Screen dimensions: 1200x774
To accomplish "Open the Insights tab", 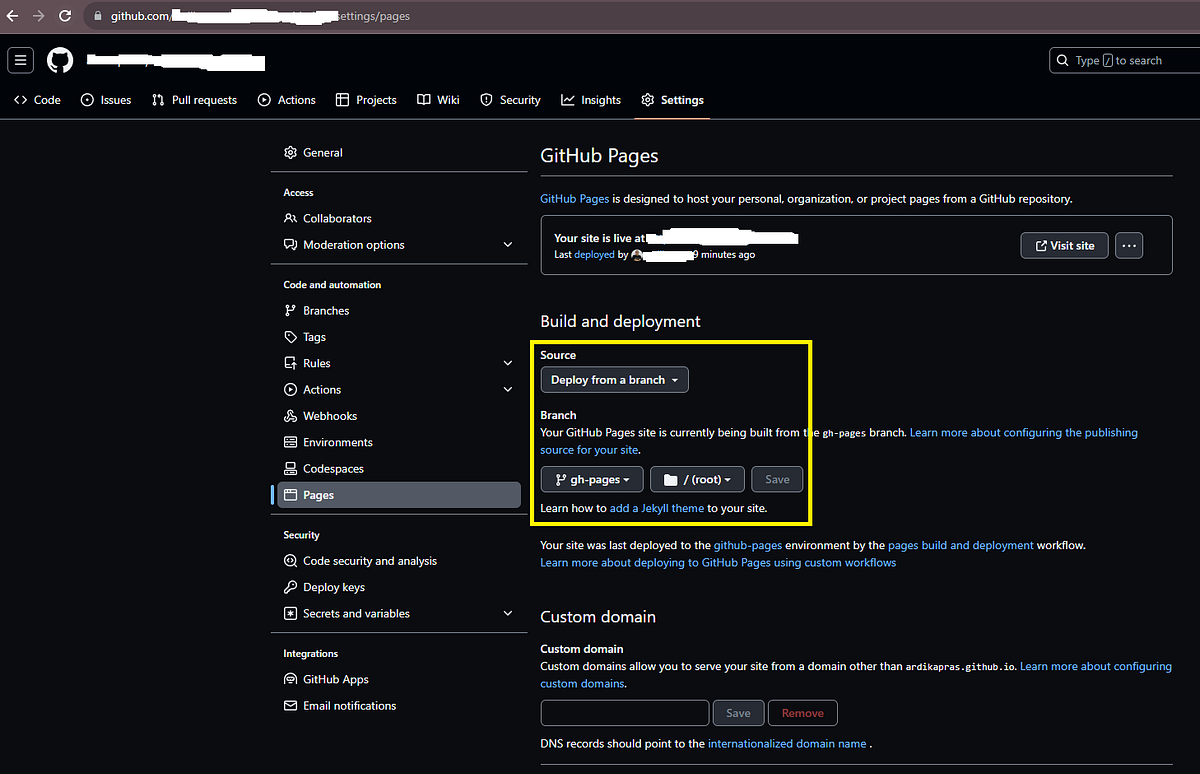I will pos(591,100).
